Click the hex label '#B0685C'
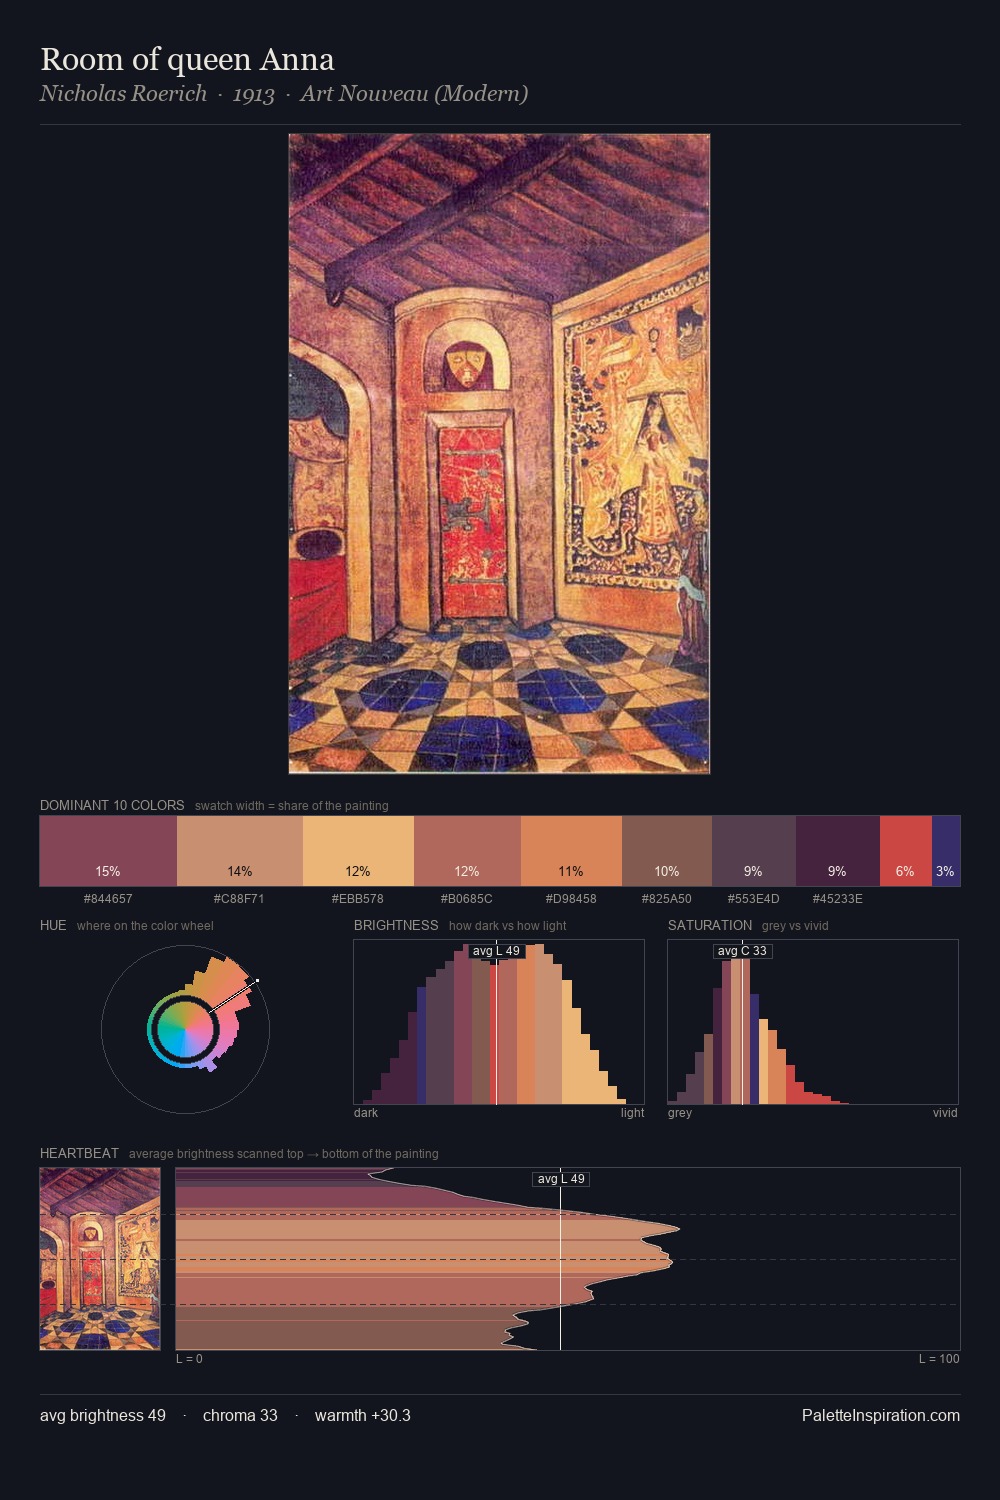 click(467, 899)
